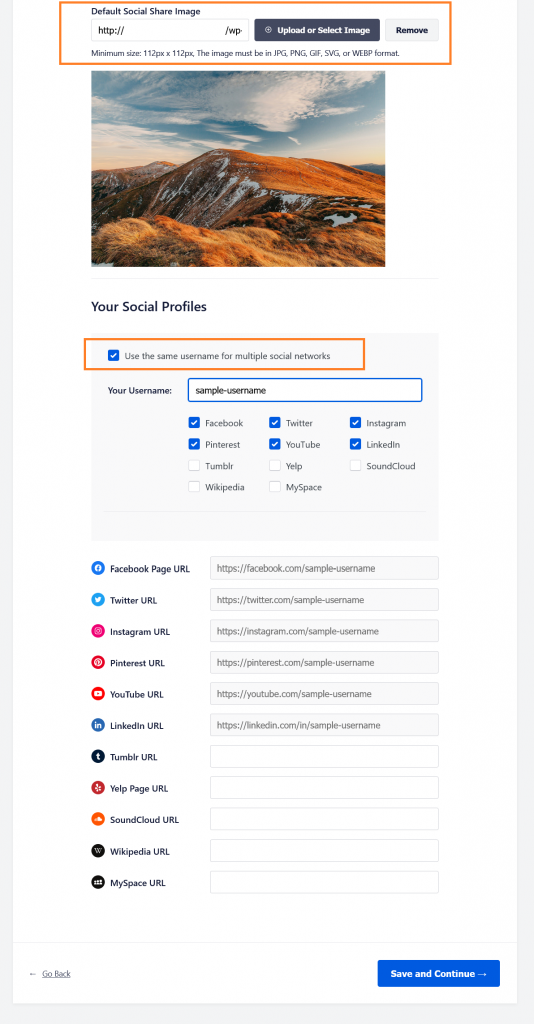
Task: Tick the SoundCloud checkbox
Action: point(355,466)
